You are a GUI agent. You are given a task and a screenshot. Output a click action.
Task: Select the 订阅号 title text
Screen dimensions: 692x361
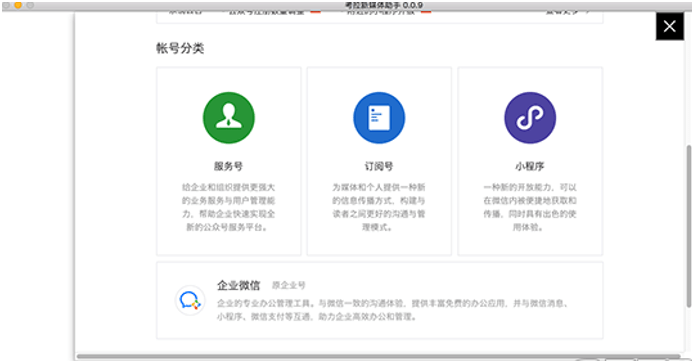point(379,166)
